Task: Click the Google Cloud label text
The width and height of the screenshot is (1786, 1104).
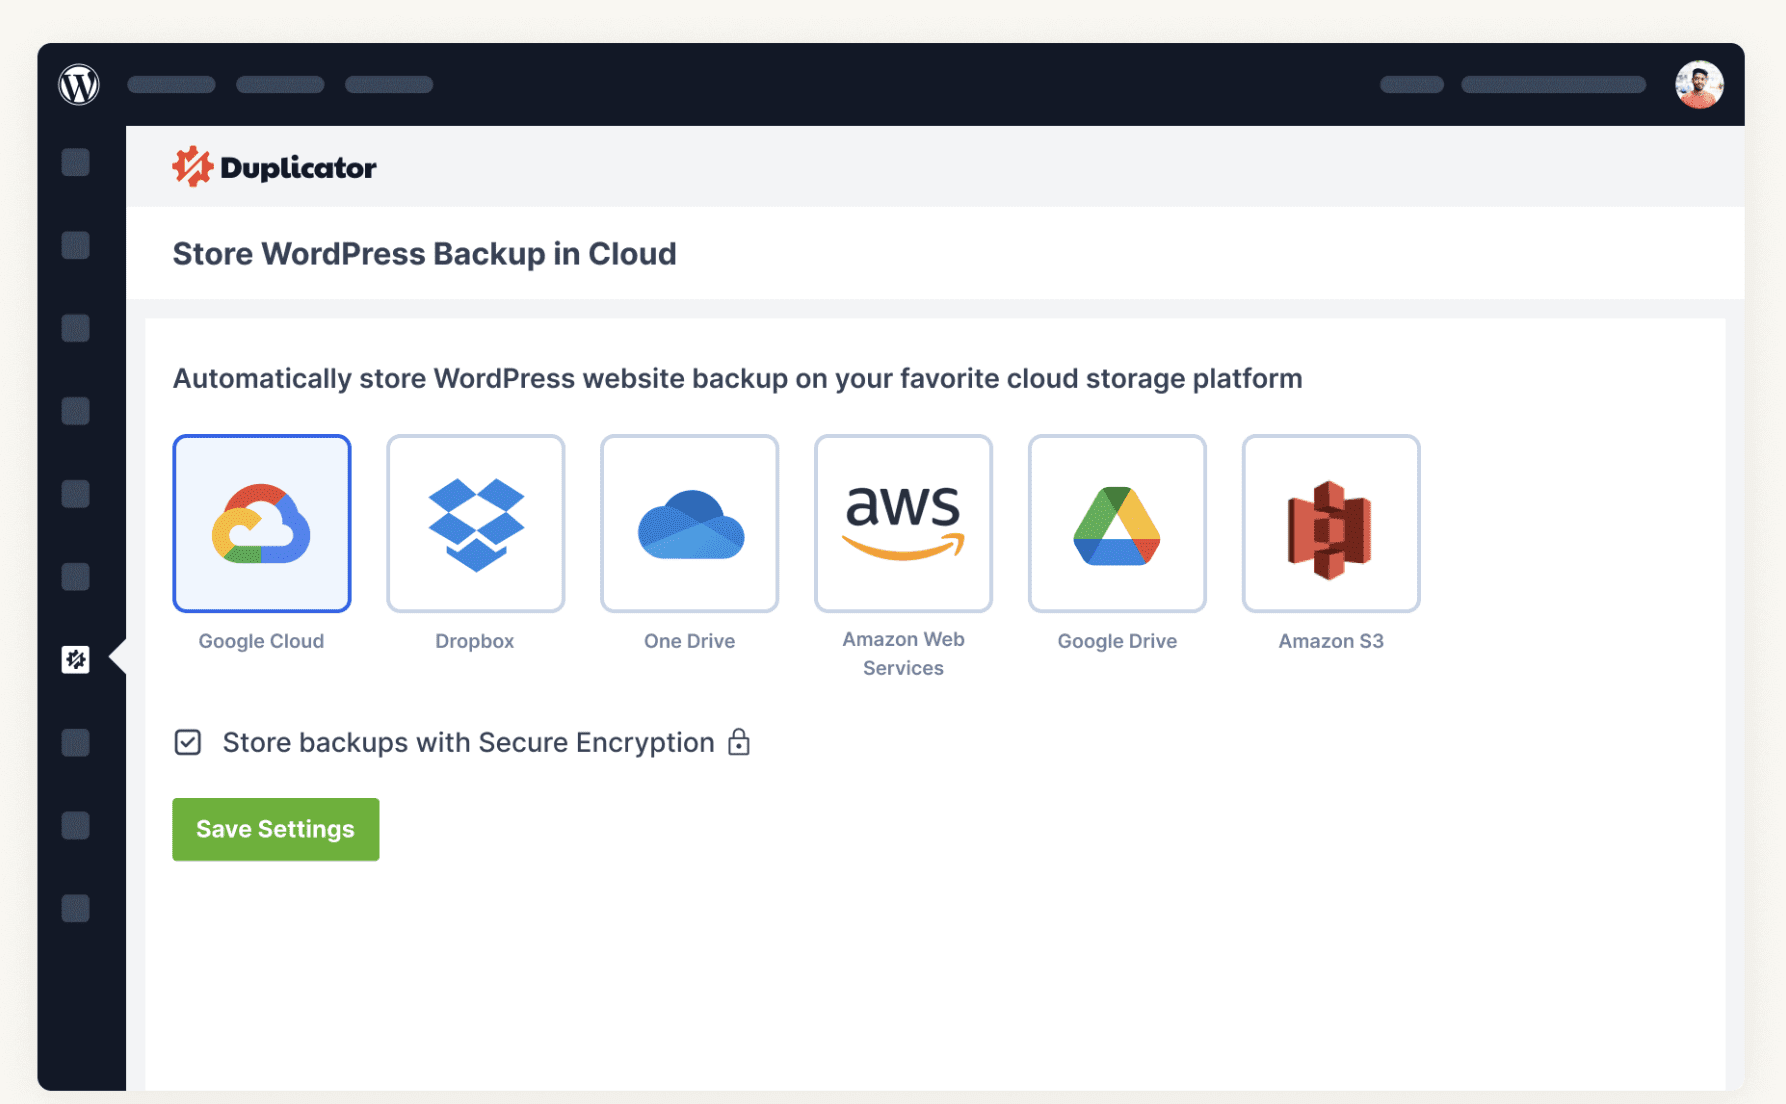Action: [x=261, y=641]
